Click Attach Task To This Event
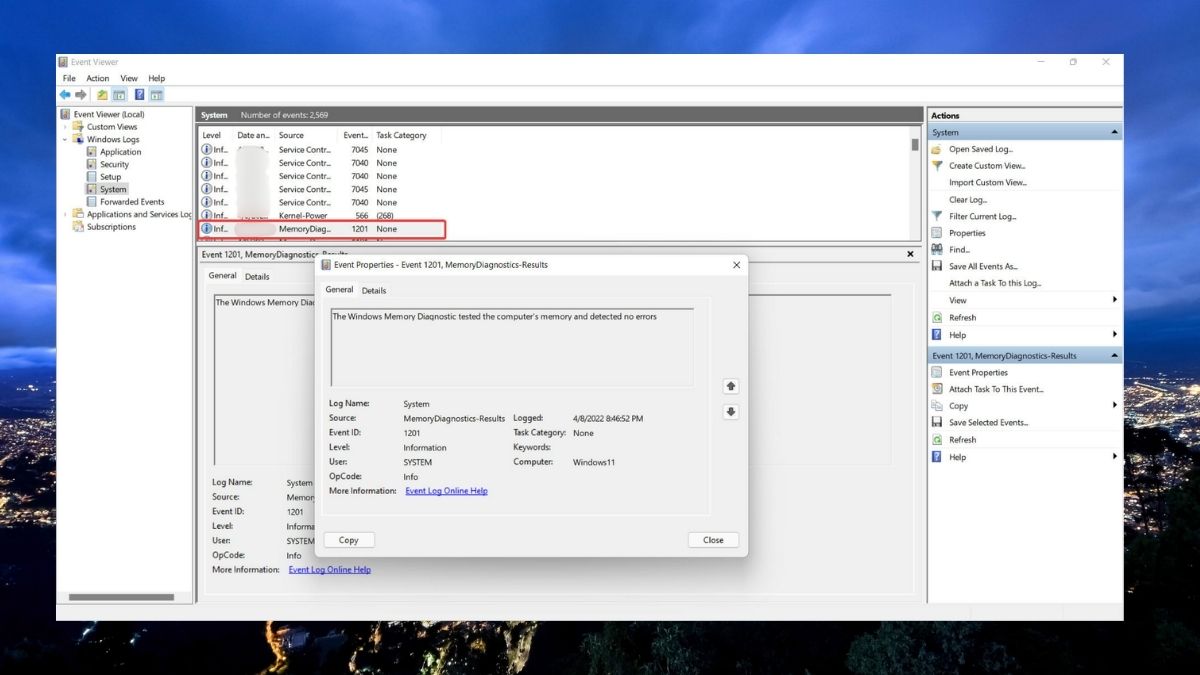The image size is (1200, 675). 995,389
